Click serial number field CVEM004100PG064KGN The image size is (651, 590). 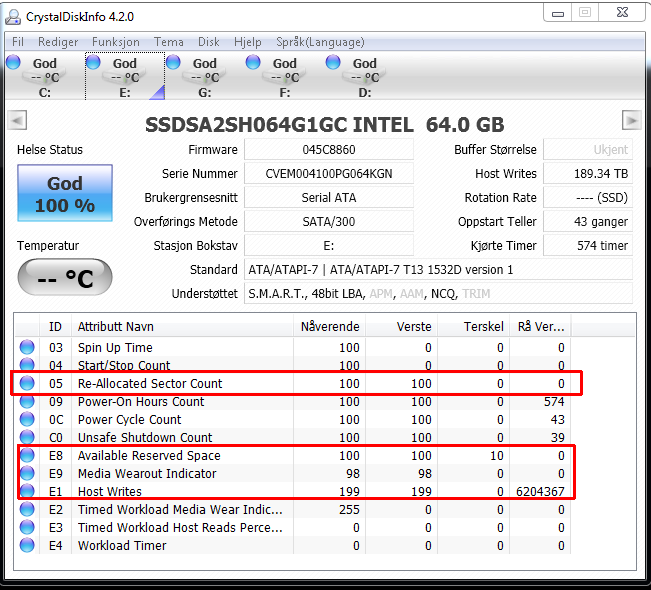(329, 174)
